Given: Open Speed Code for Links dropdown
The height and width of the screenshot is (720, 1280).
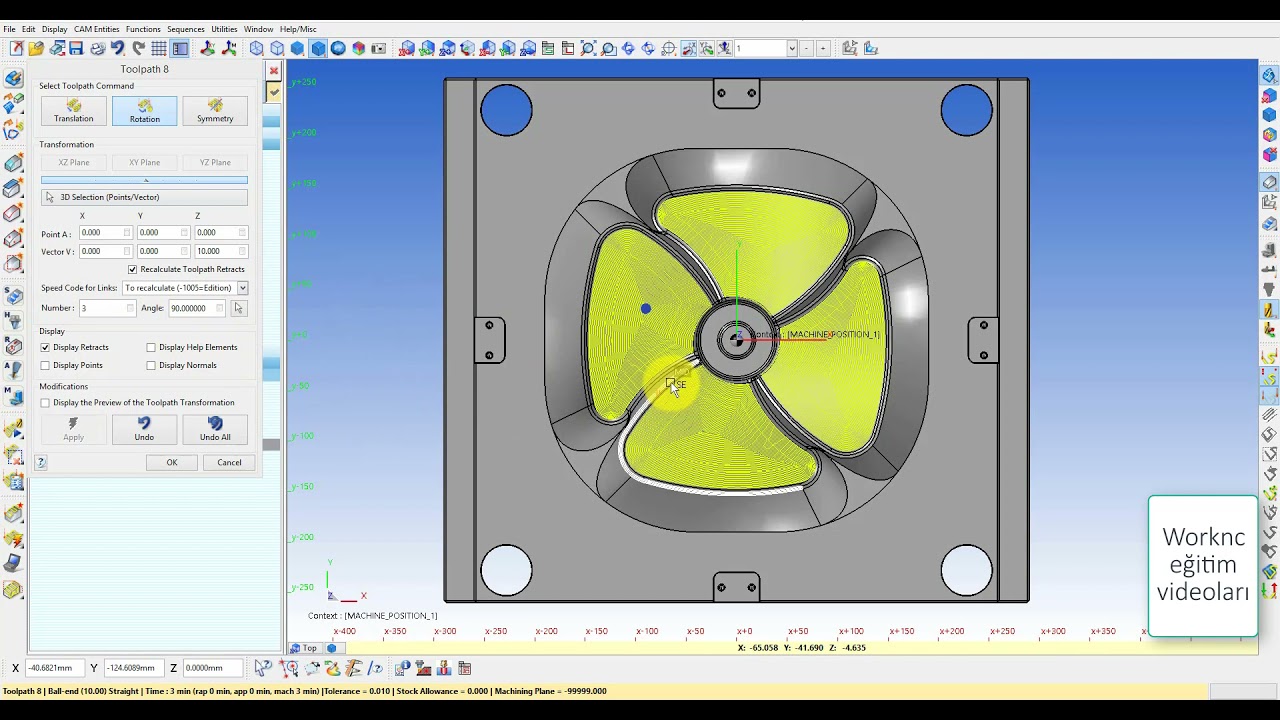Looking at the screenshot, I should click(x=242, y=288).
